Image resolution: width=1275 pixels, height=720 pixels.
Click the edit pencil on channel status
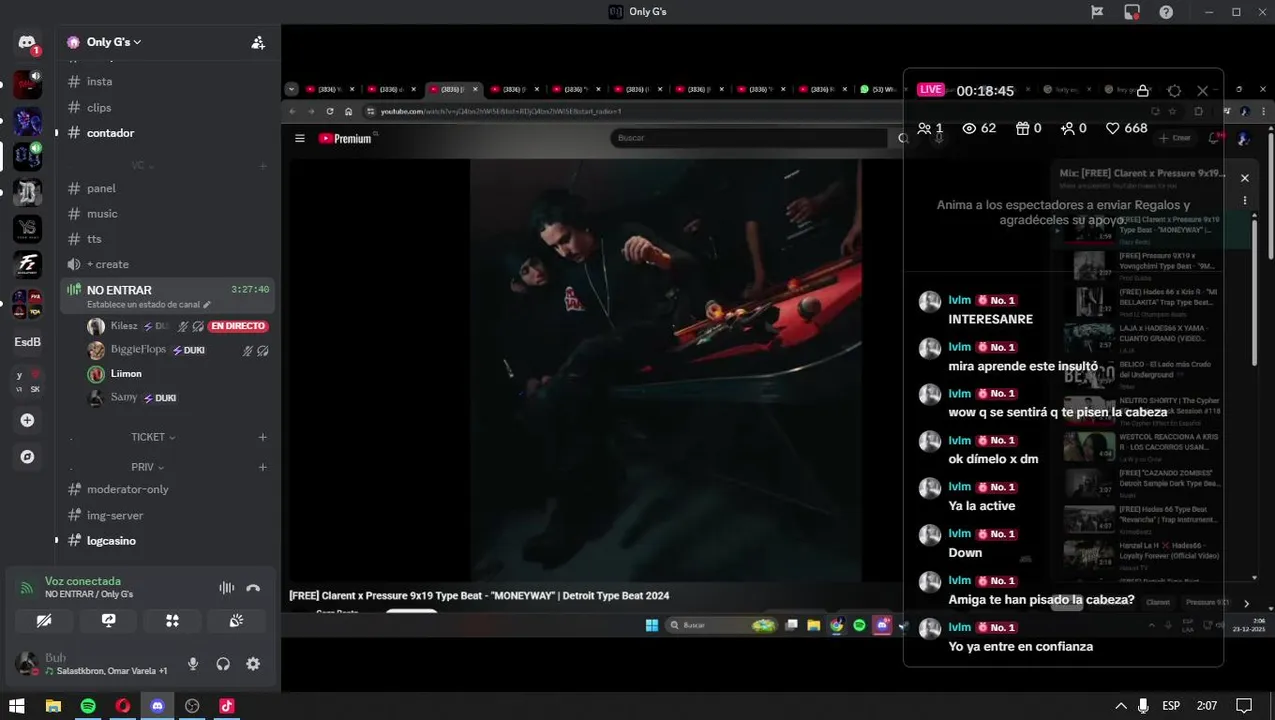207,304
